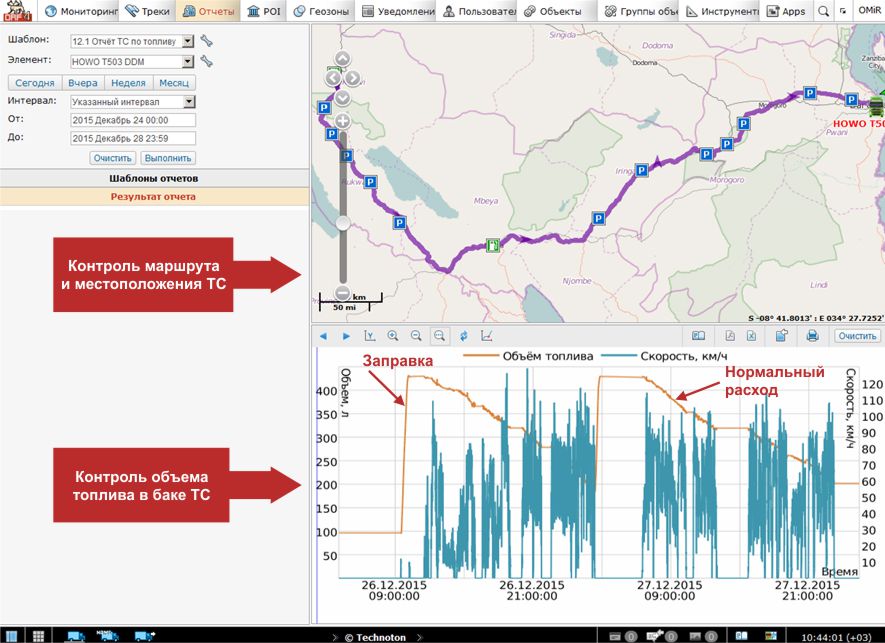Open Apps menu
This screenshot has width=885, height=643.
pos(786,11)
